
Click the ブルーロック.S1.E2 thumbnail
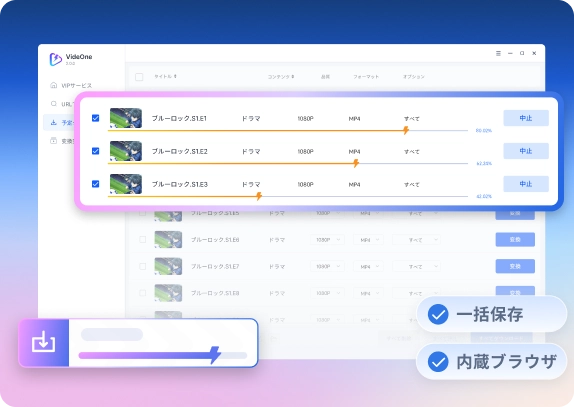(x=126, y=151)
